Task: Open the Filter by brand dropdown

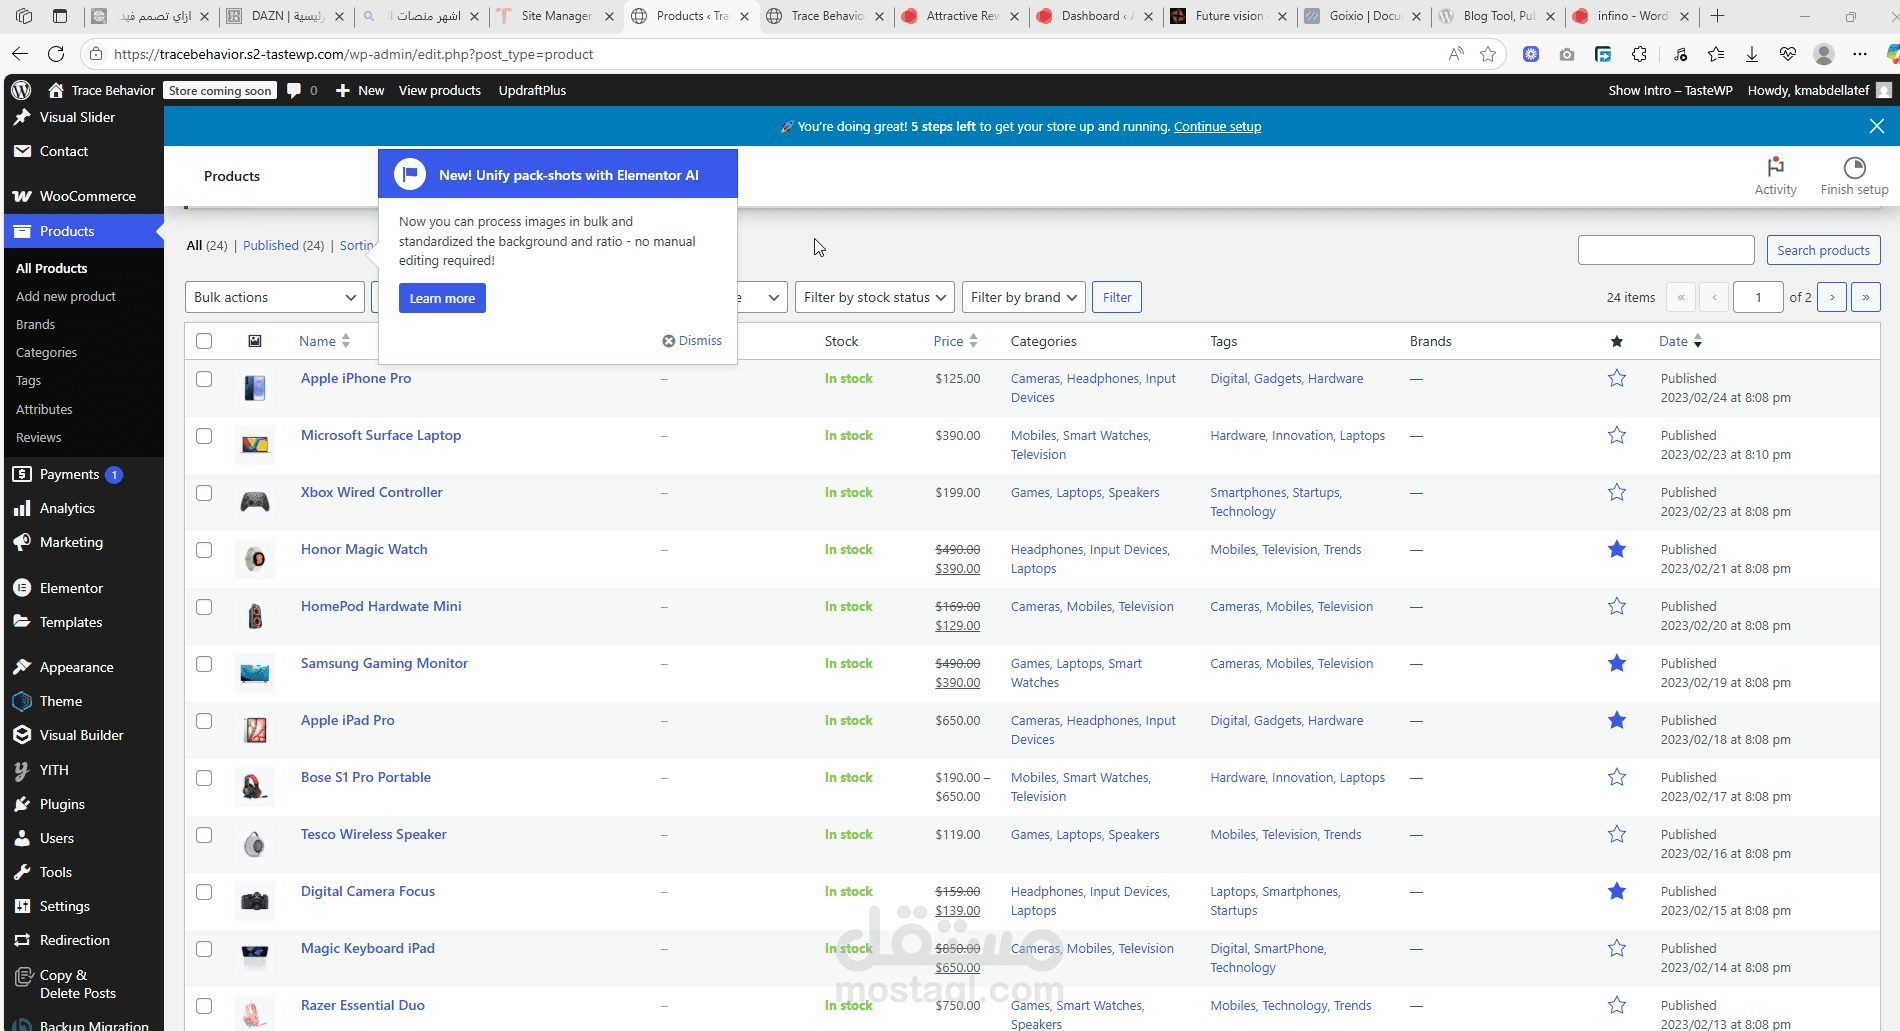Action: pyautogui.click(x=1023, y=297)
